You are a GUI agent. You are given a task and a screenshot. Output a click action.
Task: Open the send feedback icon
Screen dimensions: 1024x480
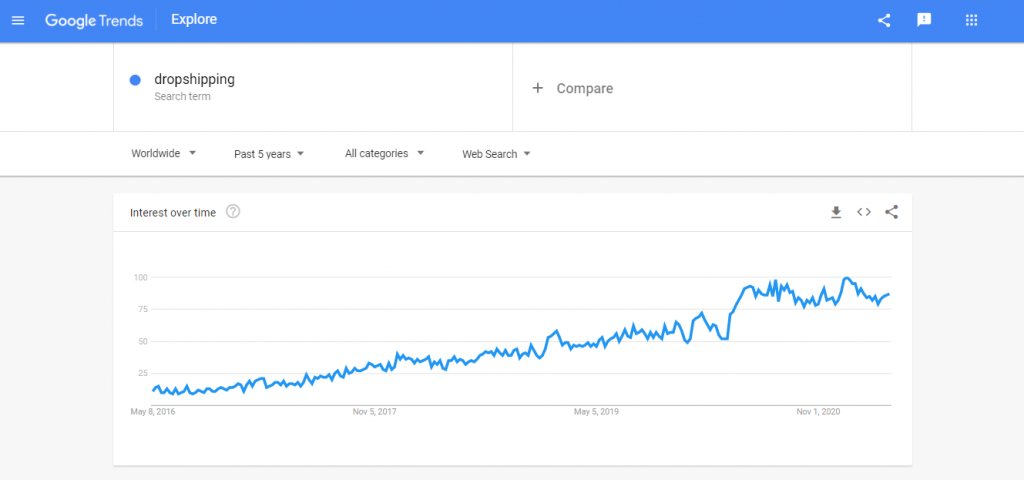point(924,20)
